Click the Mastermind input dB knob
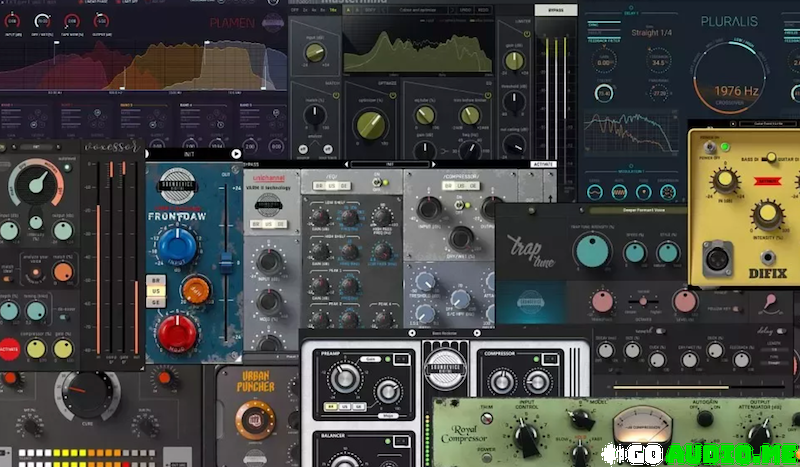The image size is (800, 467). click(x=315, y=52)
